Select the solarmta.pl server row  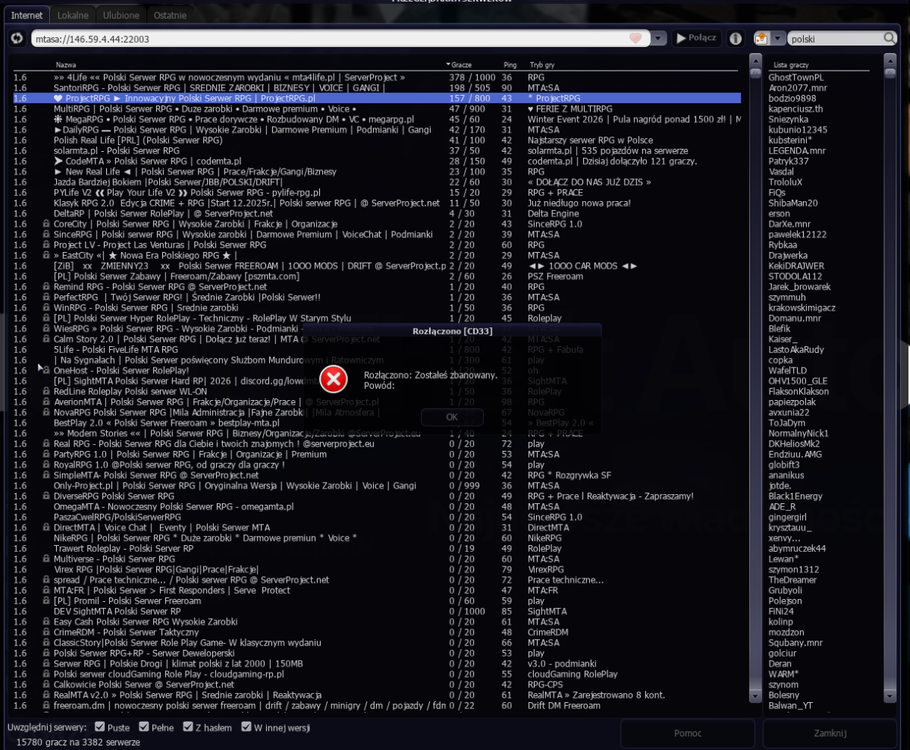click(376, 150)
